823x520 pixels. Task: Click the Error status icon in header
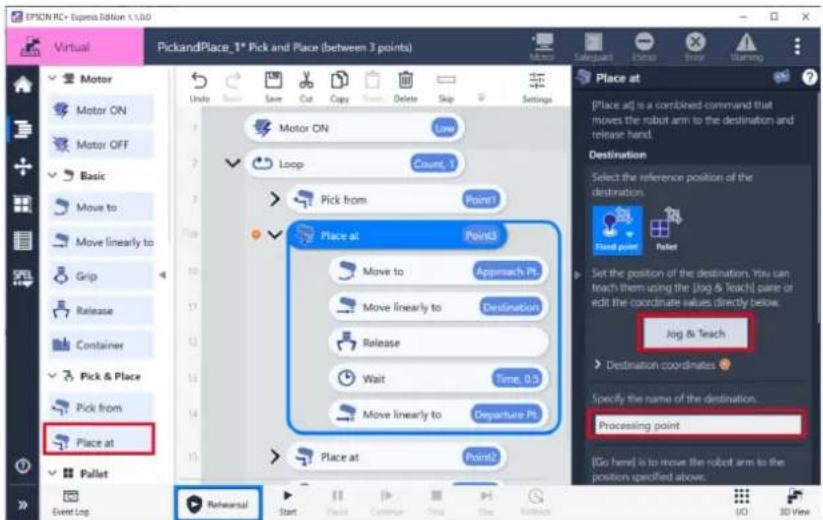[x=695, y=47]
